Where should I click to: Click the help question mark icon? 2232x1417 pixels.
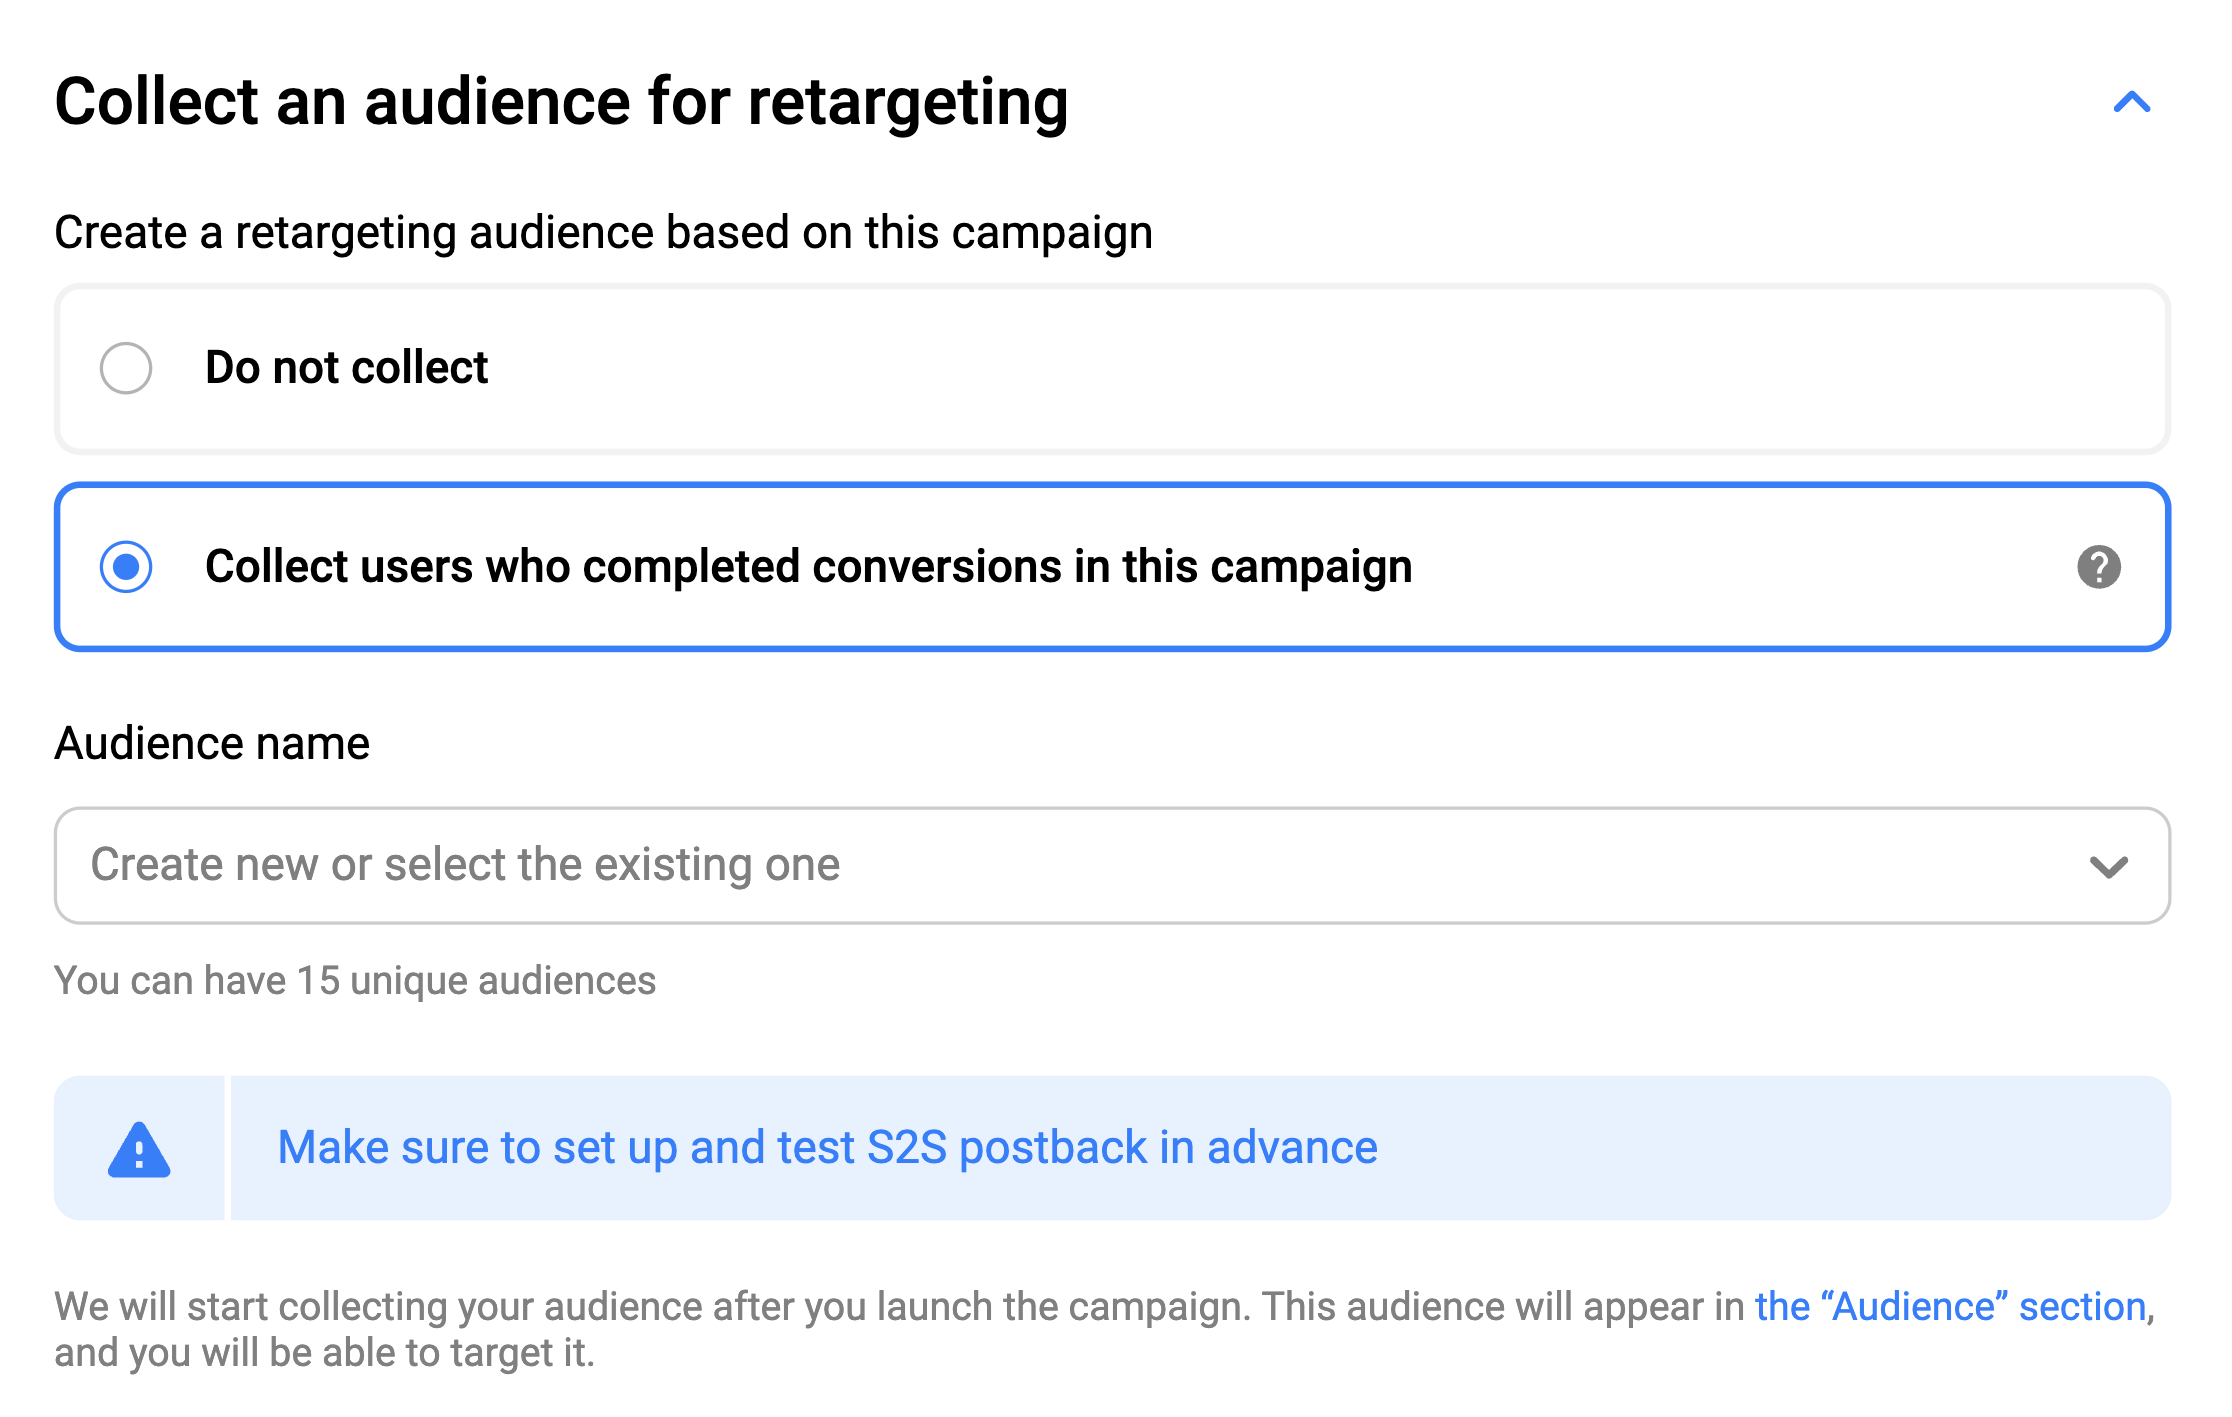point(2098,567)
